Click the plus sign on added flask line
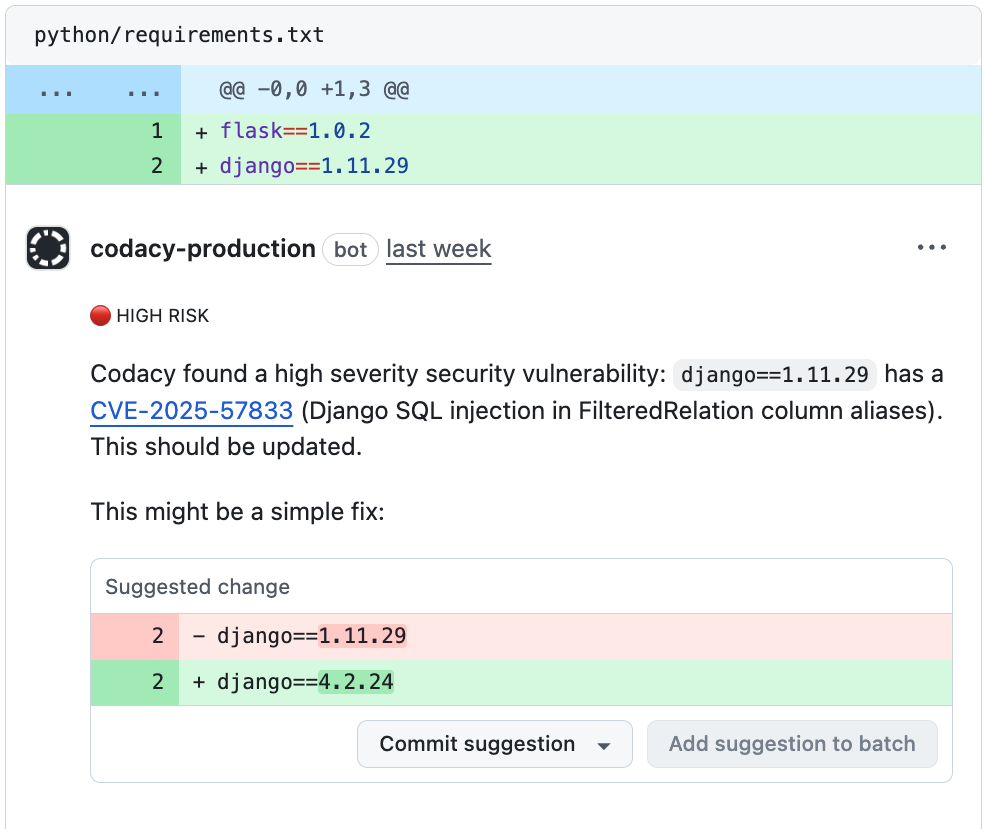This screenshot has height=829, width=986. [200, 130]
